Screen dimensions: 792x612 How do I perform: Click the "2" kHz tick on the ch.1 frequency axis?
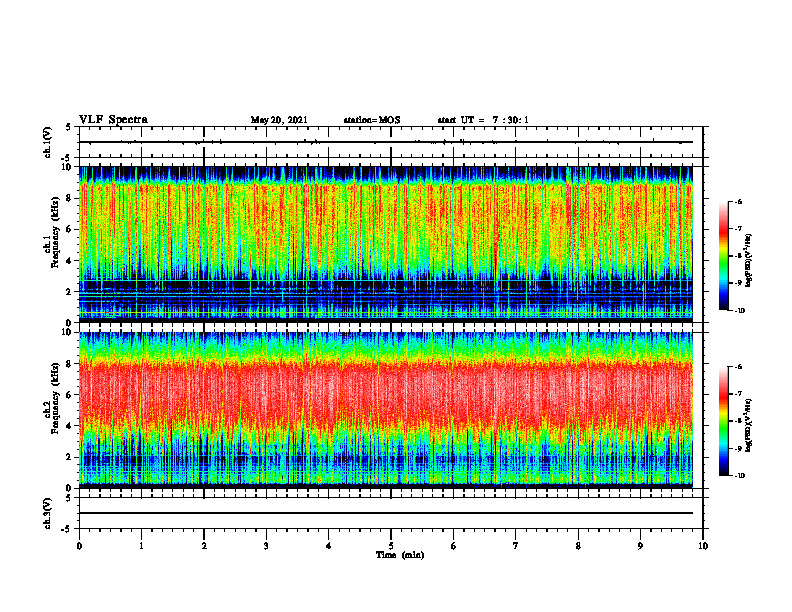[70, 291]
